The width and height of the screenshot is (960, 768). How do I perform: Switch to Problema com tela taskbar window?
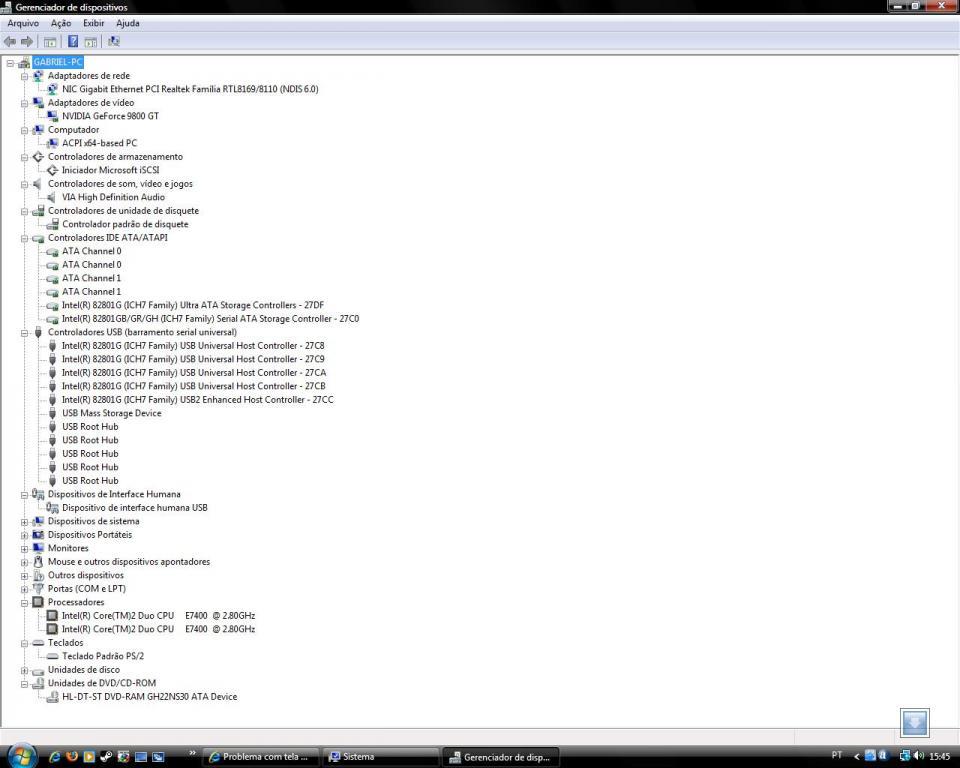261,757
